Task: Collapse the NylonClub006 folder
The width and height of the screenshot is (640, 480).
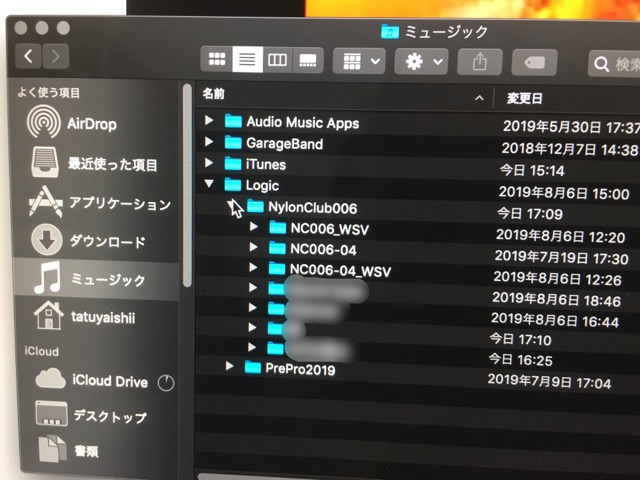Action: (x=231, y=204)
